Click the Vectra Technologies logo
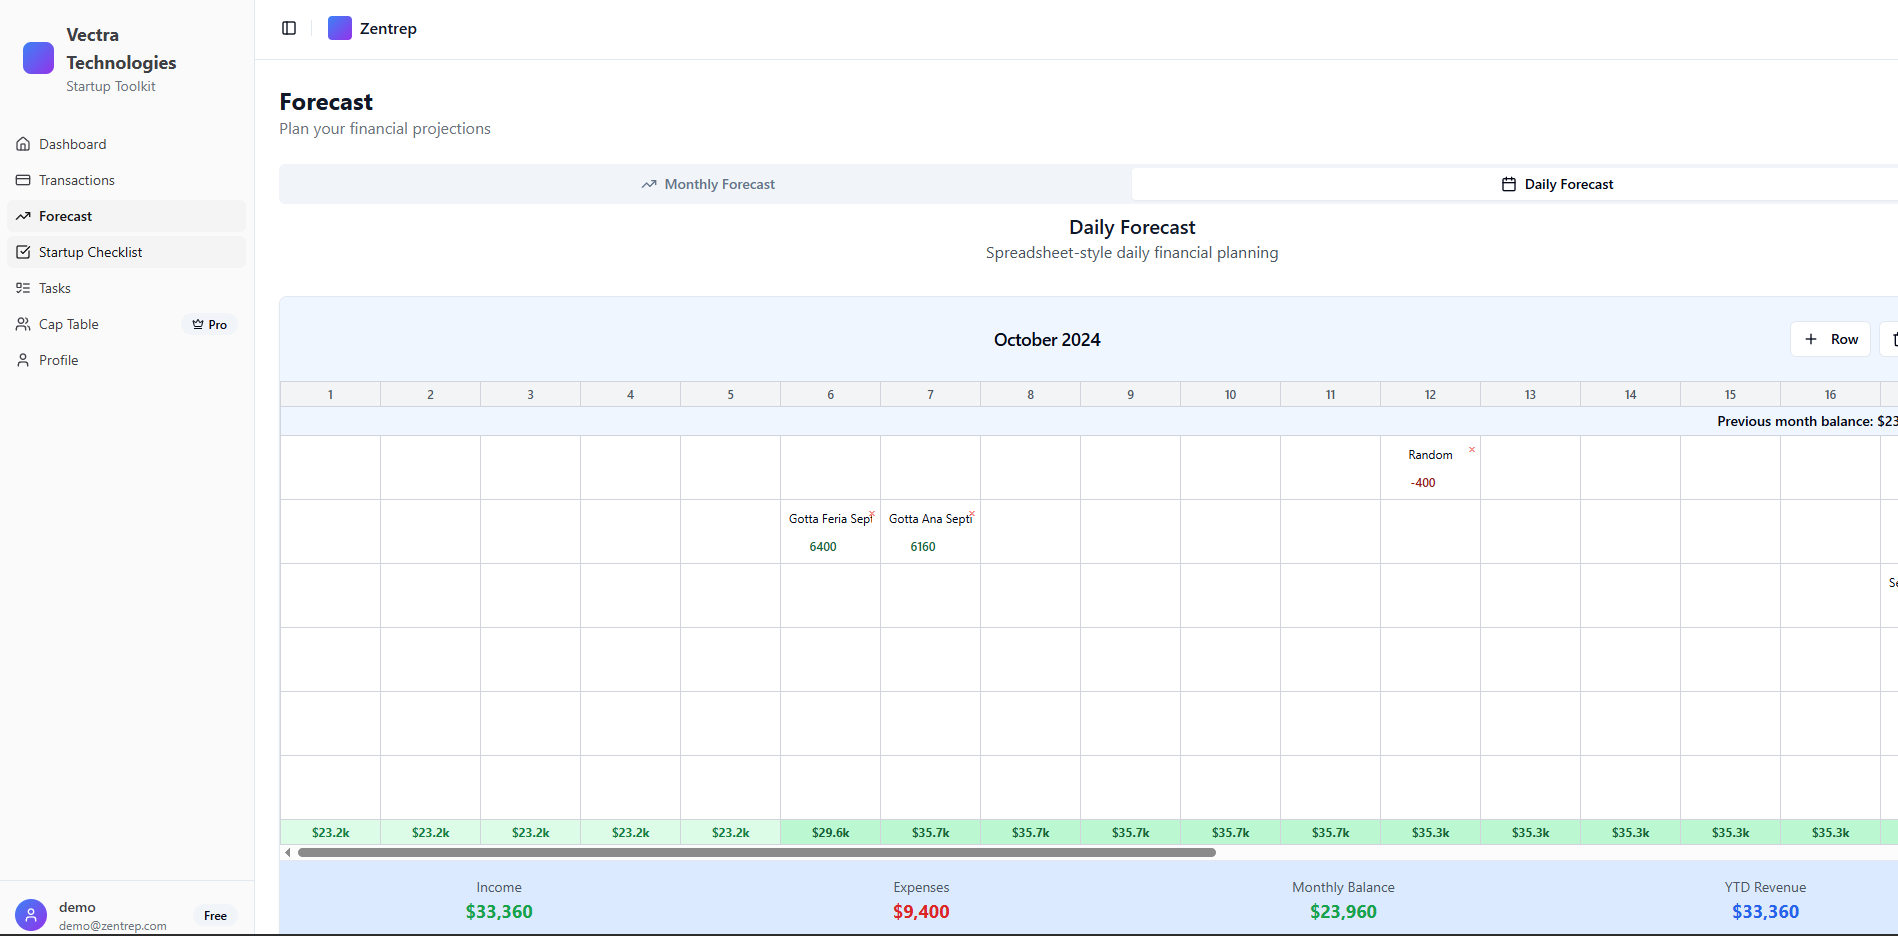1898x936 pixels. (39, 58)
